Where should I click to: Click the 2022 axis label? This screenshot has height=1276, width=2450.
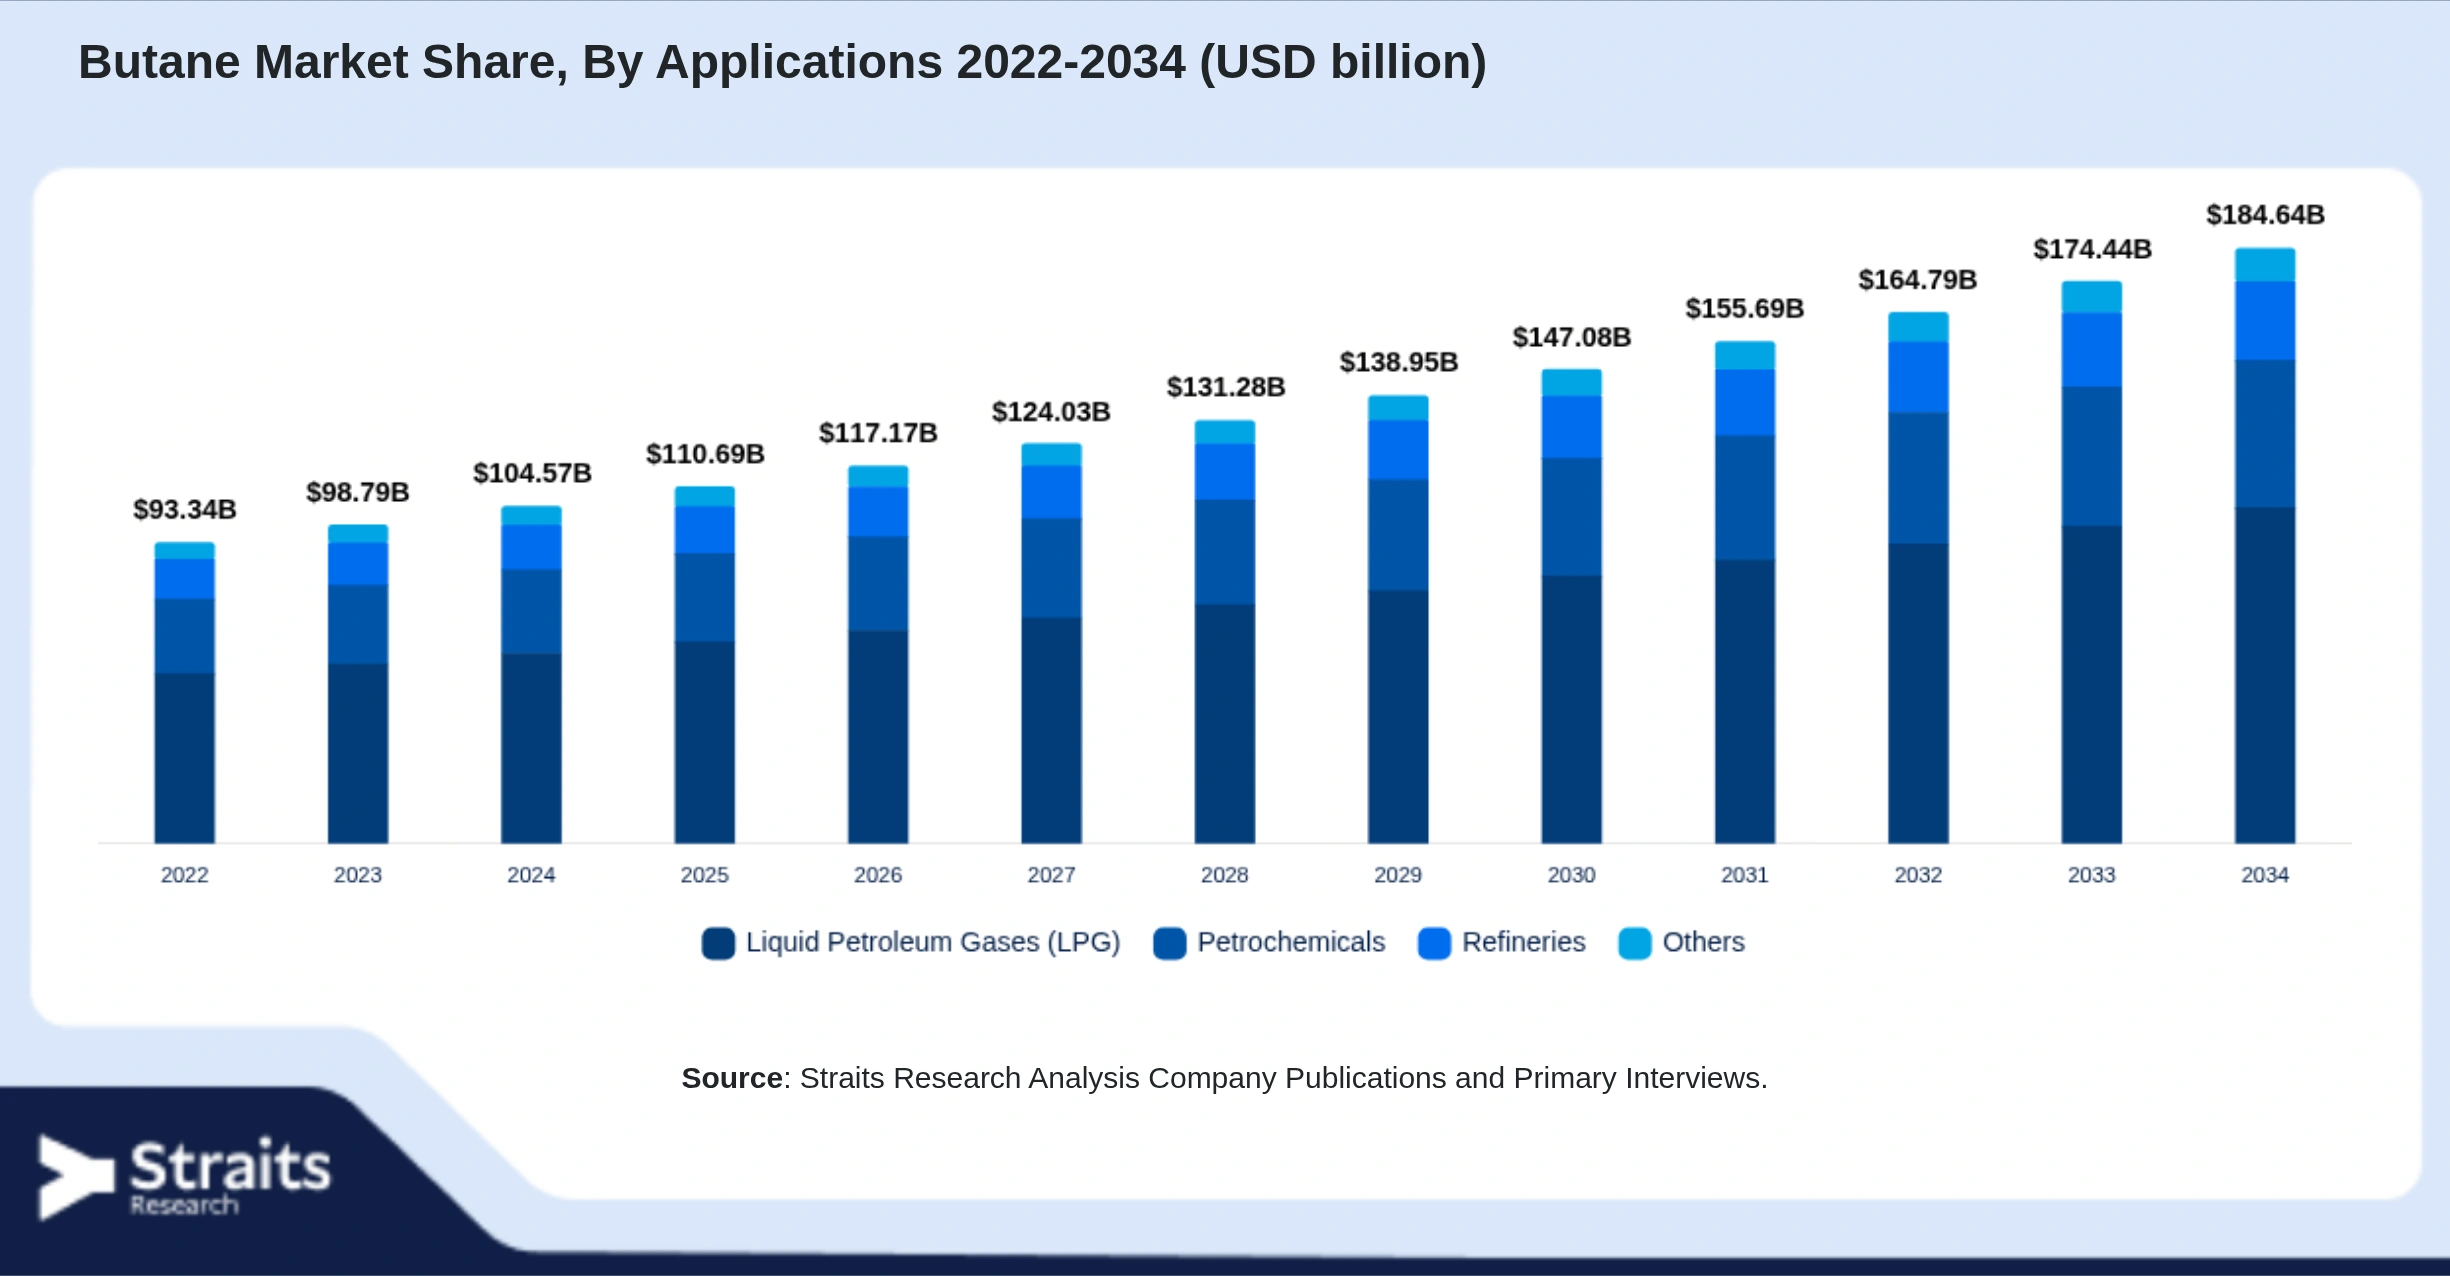[x=185, y=875]
